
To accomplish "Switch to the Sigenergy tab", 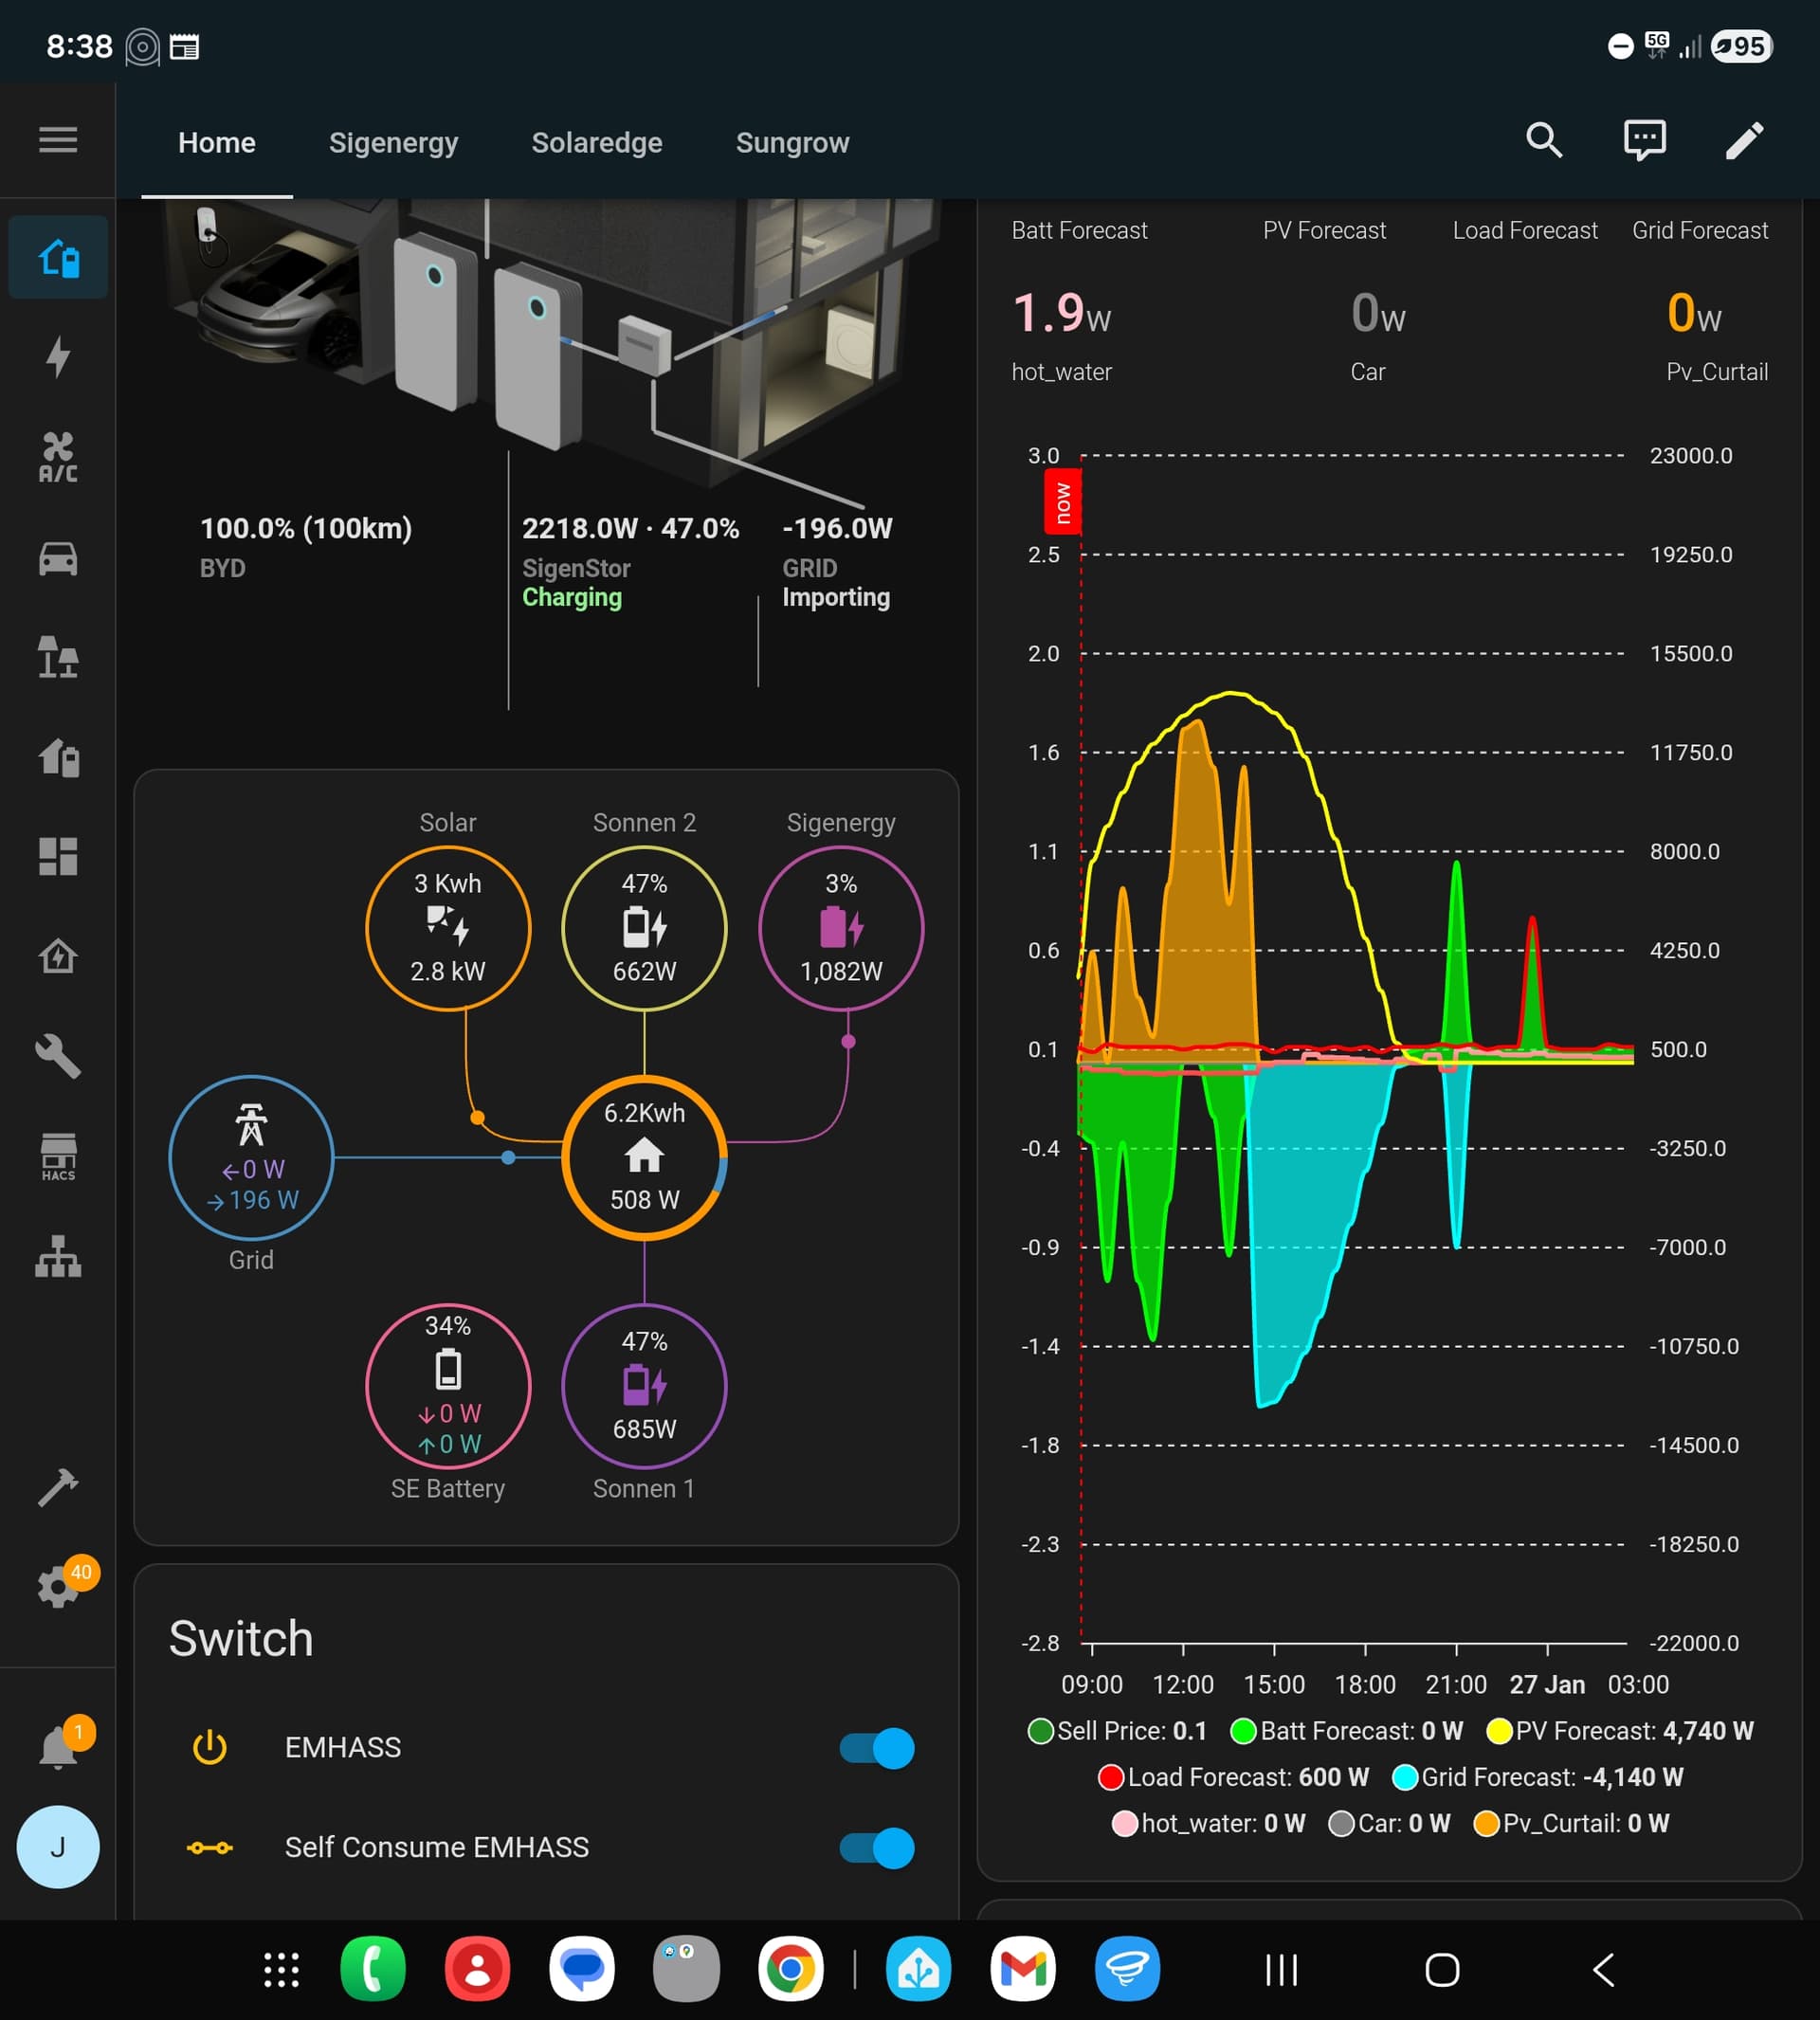I will pyautogui.click(x=393, y=143).
